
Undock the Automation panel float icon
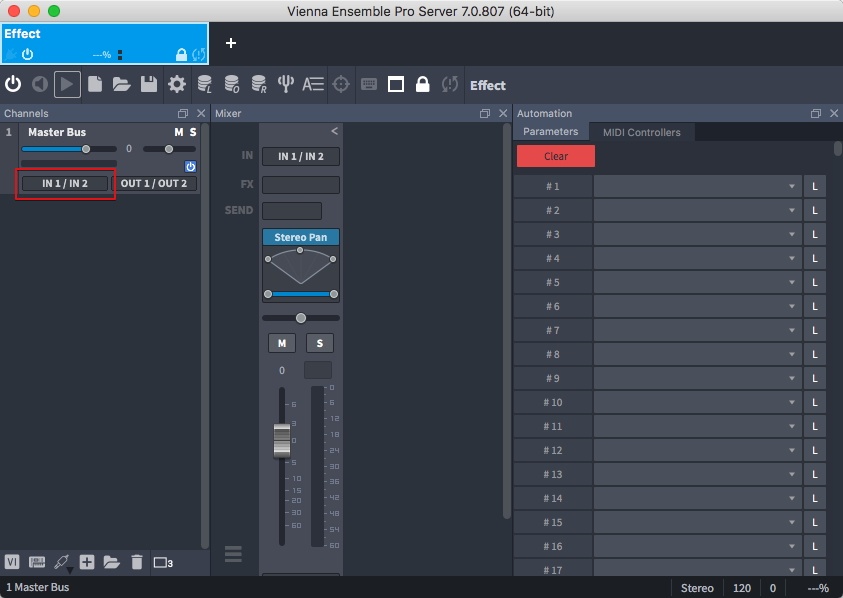click(816, 113)
